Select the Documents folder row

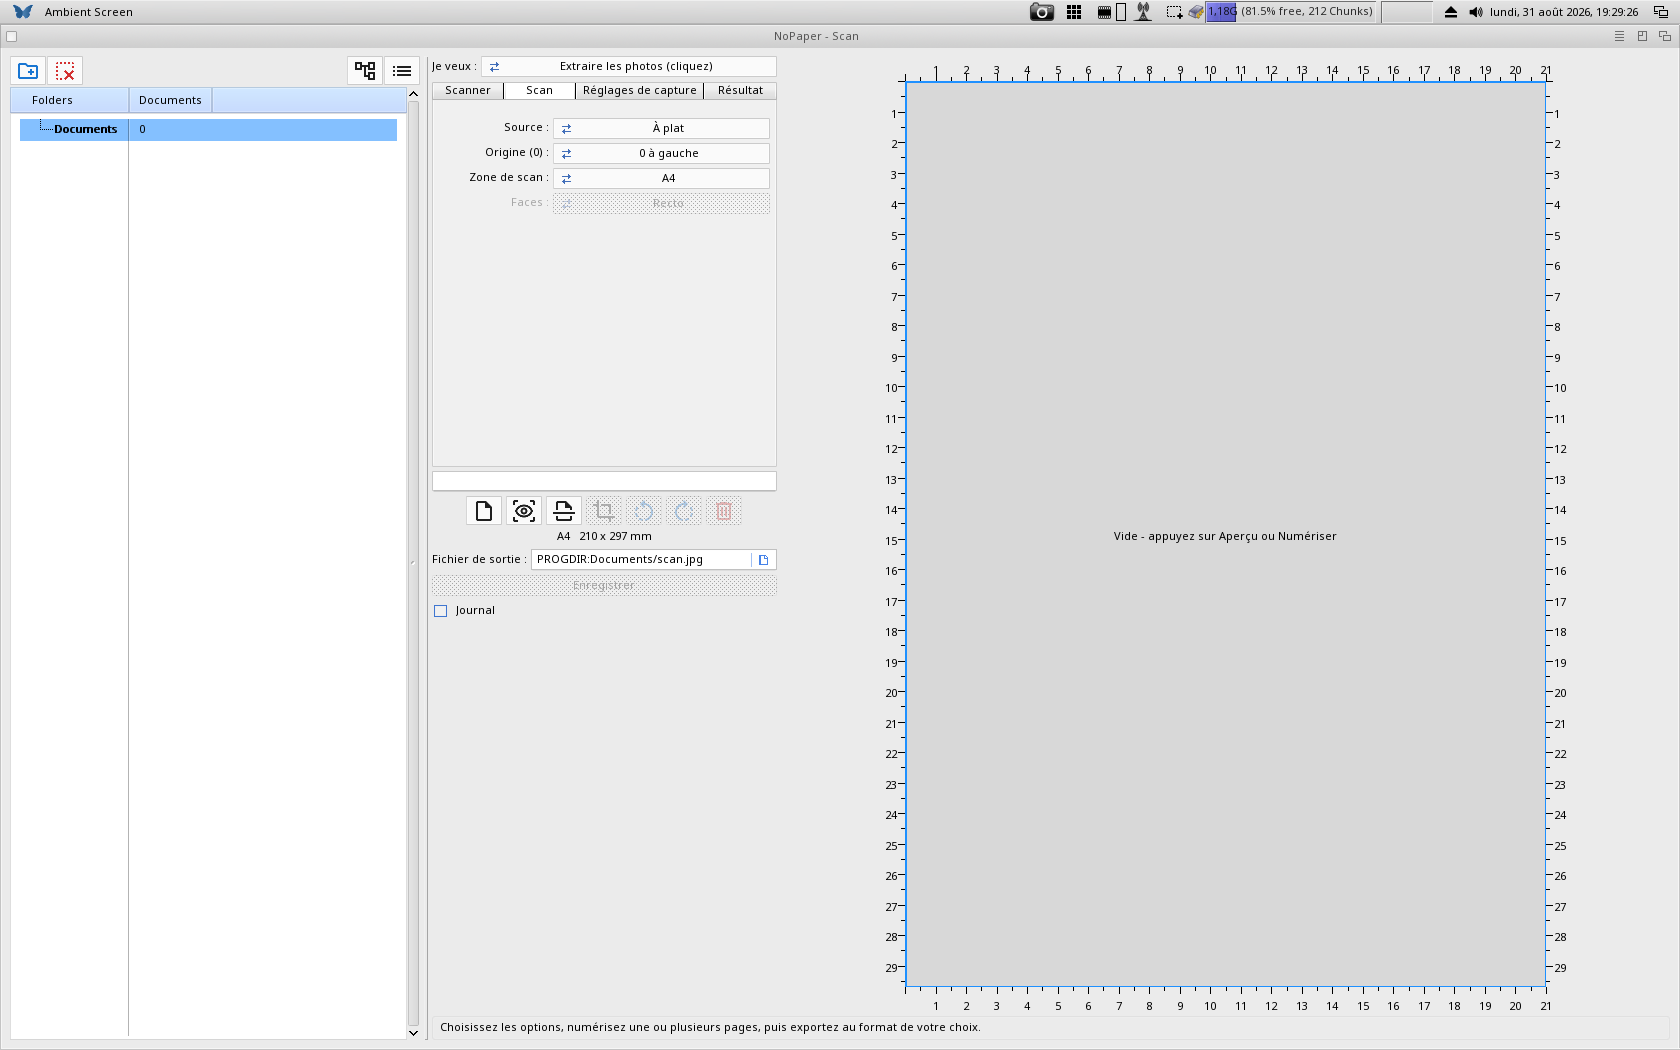[x=208, y=130]
